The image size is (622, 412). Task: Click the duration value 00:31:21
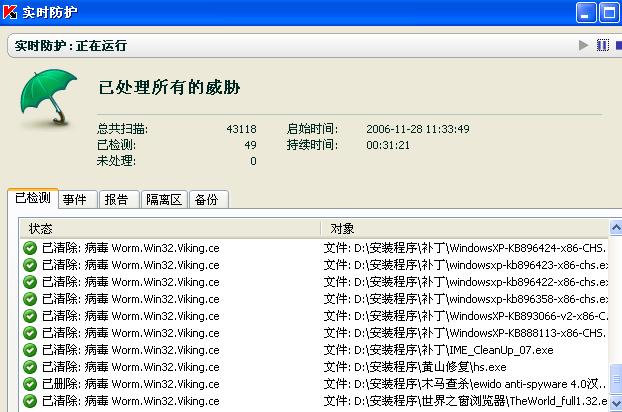click(388, 145)
